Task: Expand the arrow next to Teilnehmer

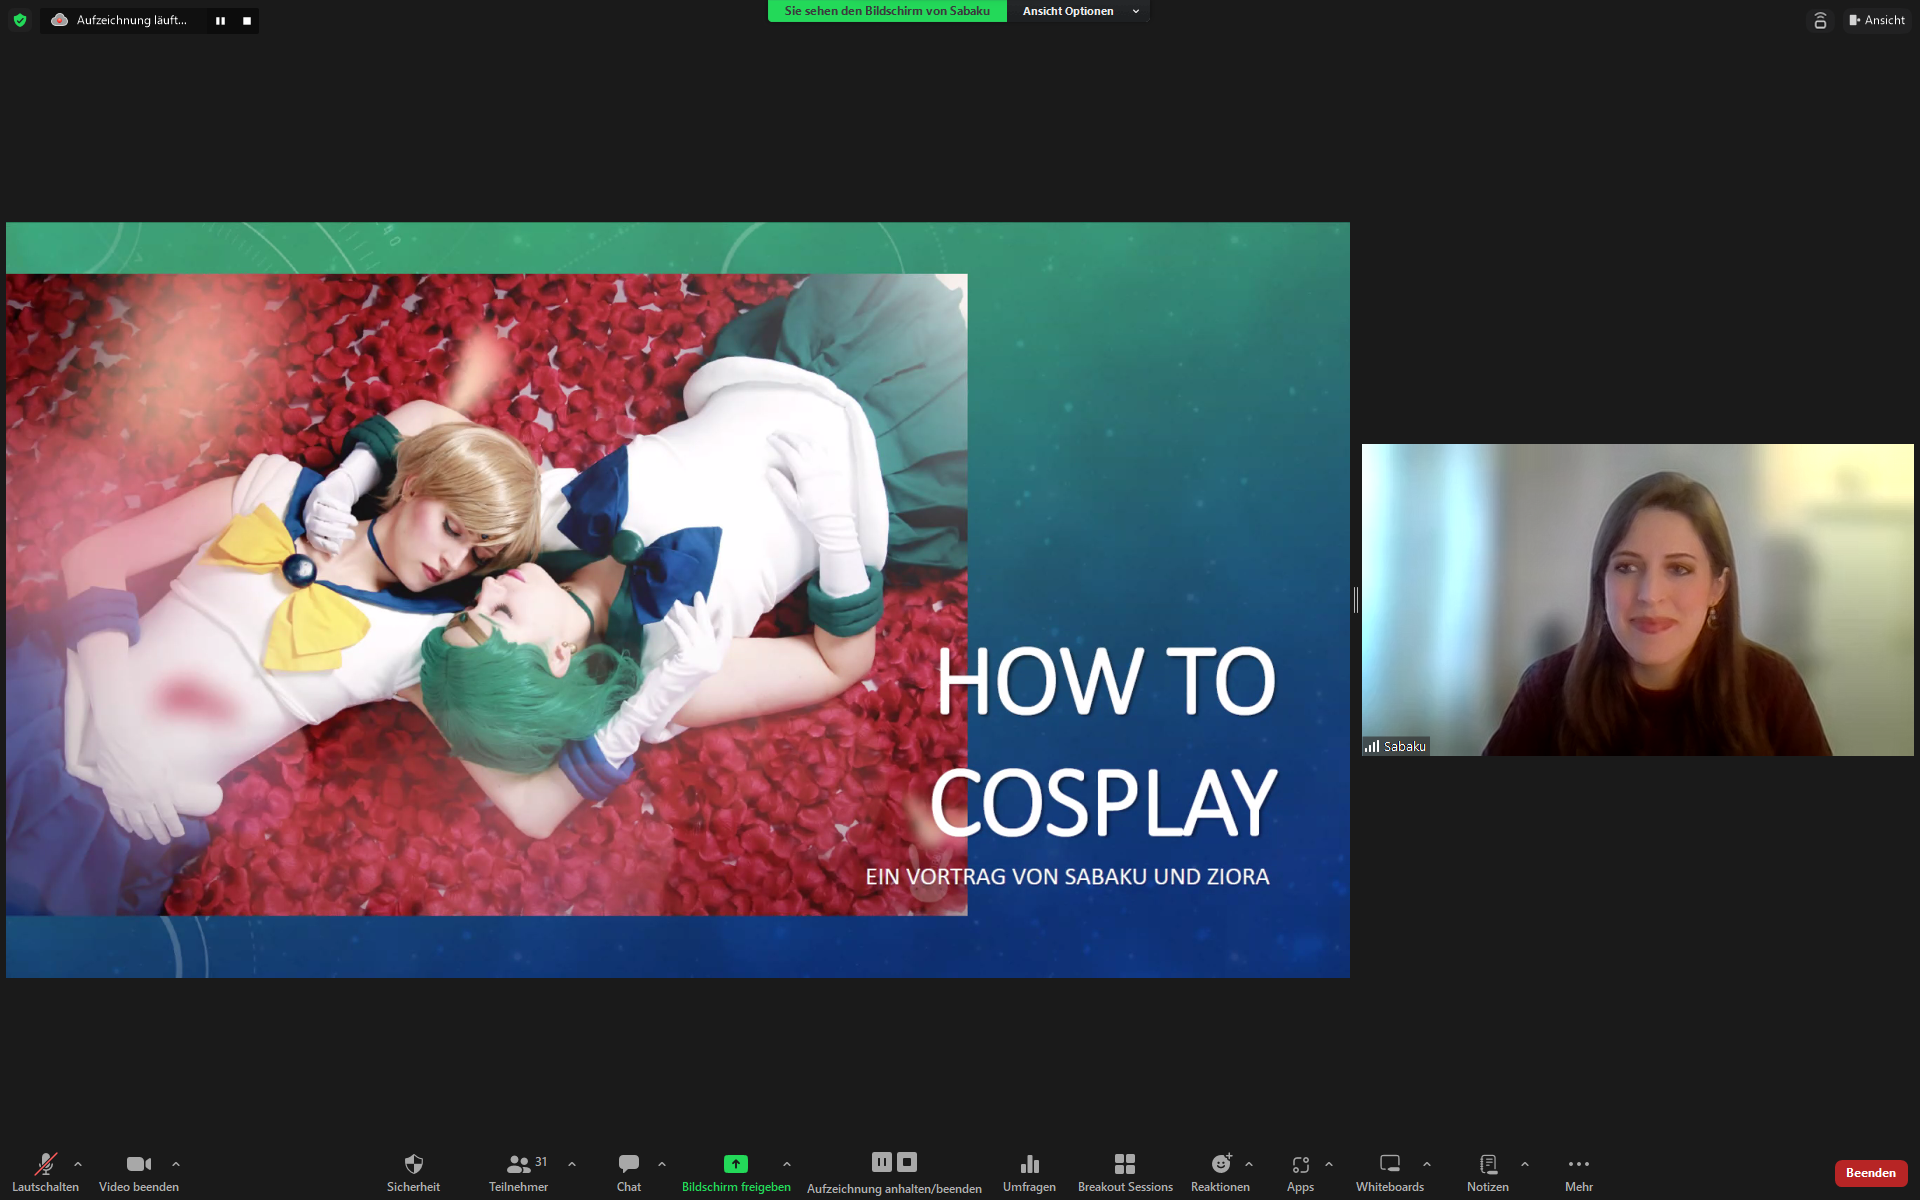Action: [572, 1164]
